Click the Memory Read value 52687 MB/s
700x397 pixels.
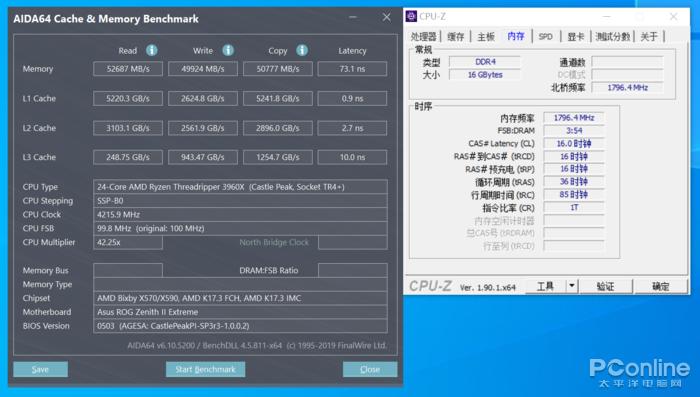pos(128,69)
